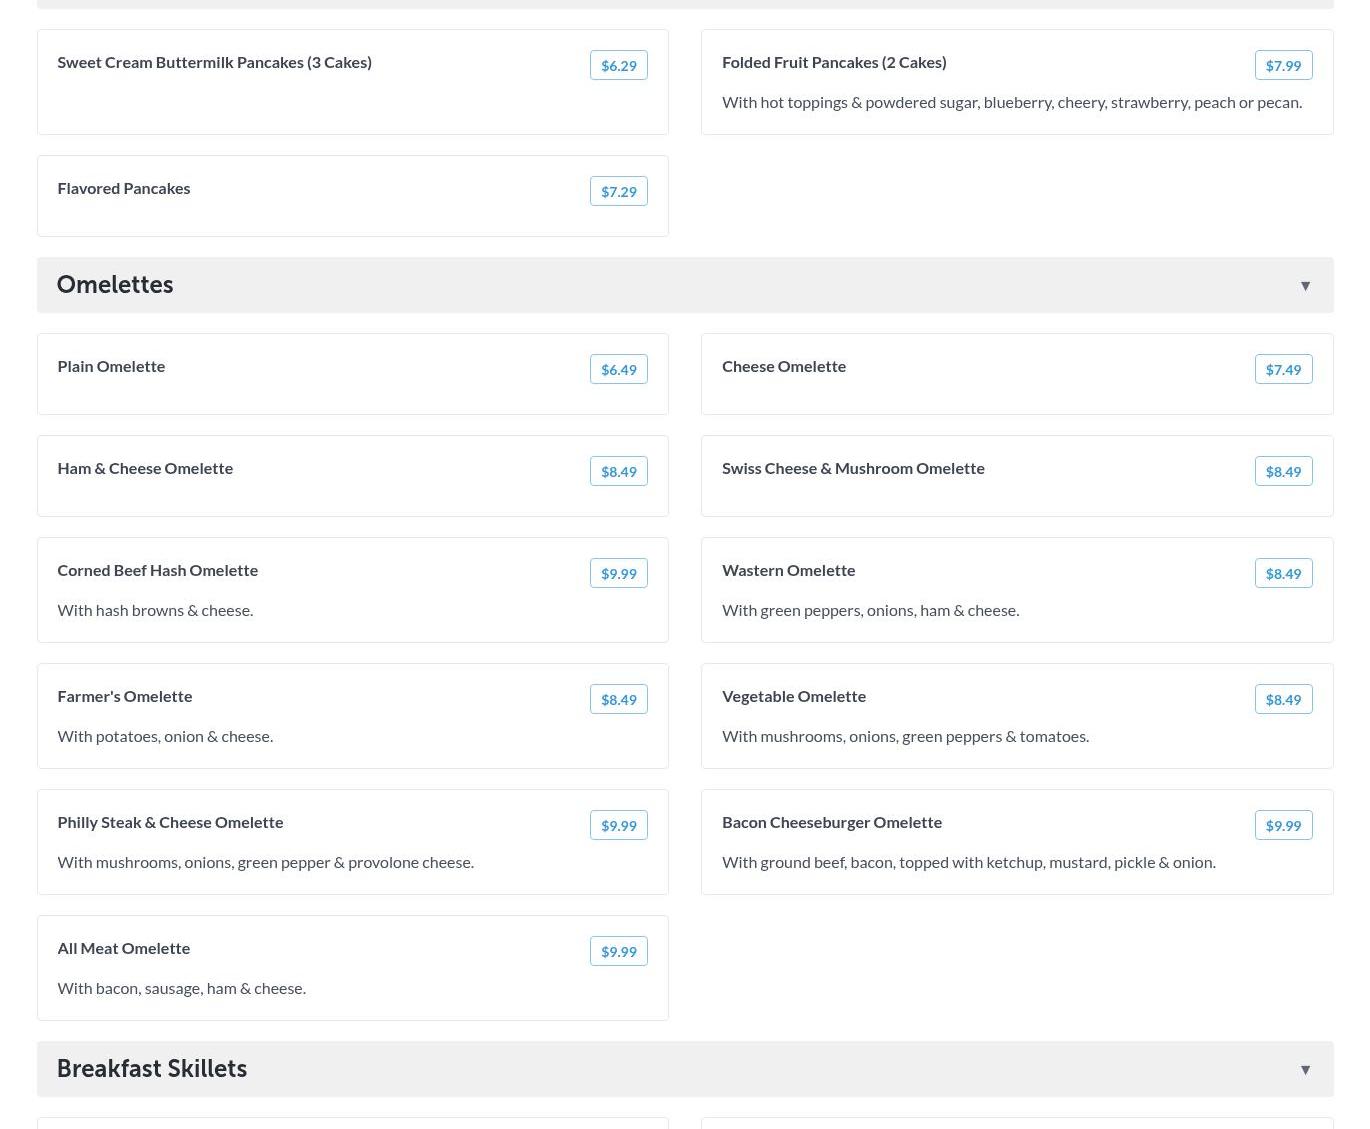Click the "Cheese Omelette" item title
1370x1129 pixels.
(784, 366)
